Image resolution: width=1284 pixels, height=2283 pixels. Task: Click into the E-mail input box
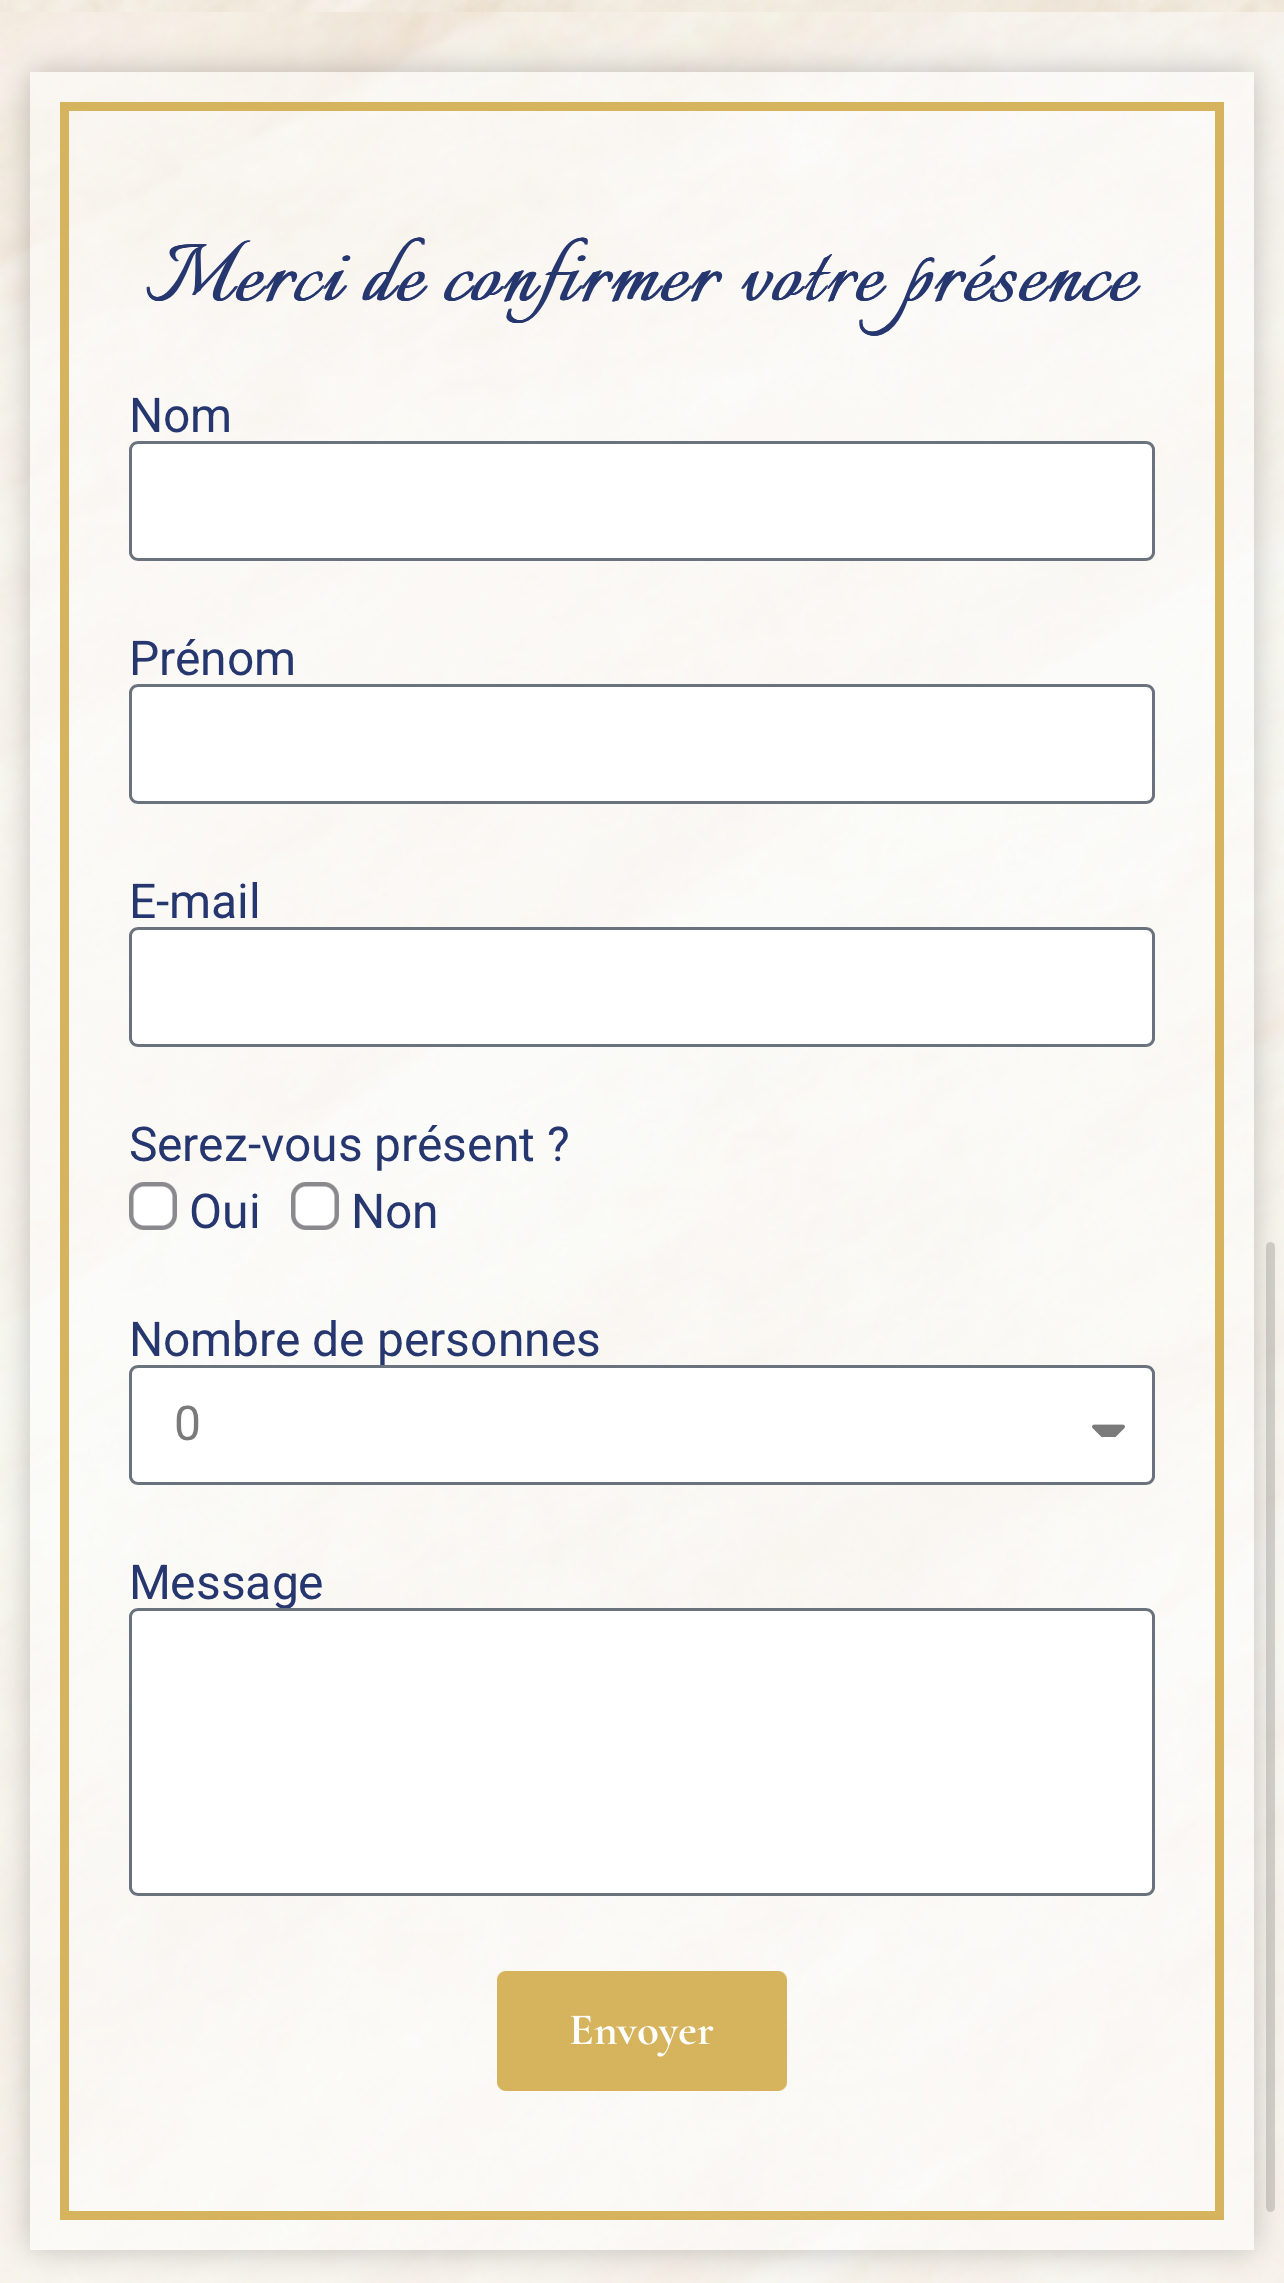click(x=641, y=987)
